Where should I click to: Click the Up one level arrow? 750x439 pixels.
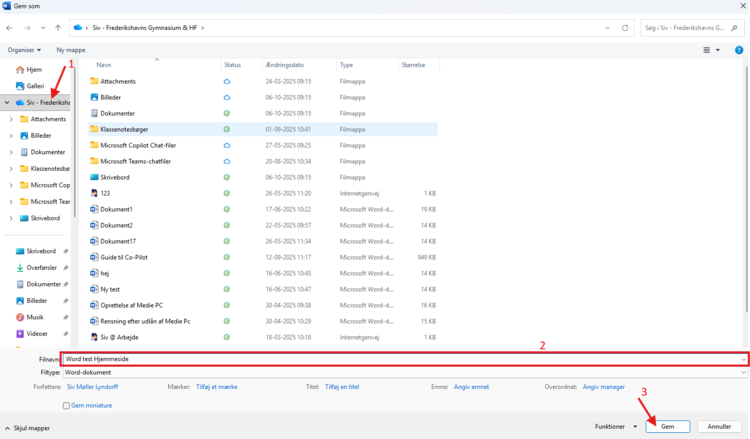pyautogui.click(x=60, y=28)
